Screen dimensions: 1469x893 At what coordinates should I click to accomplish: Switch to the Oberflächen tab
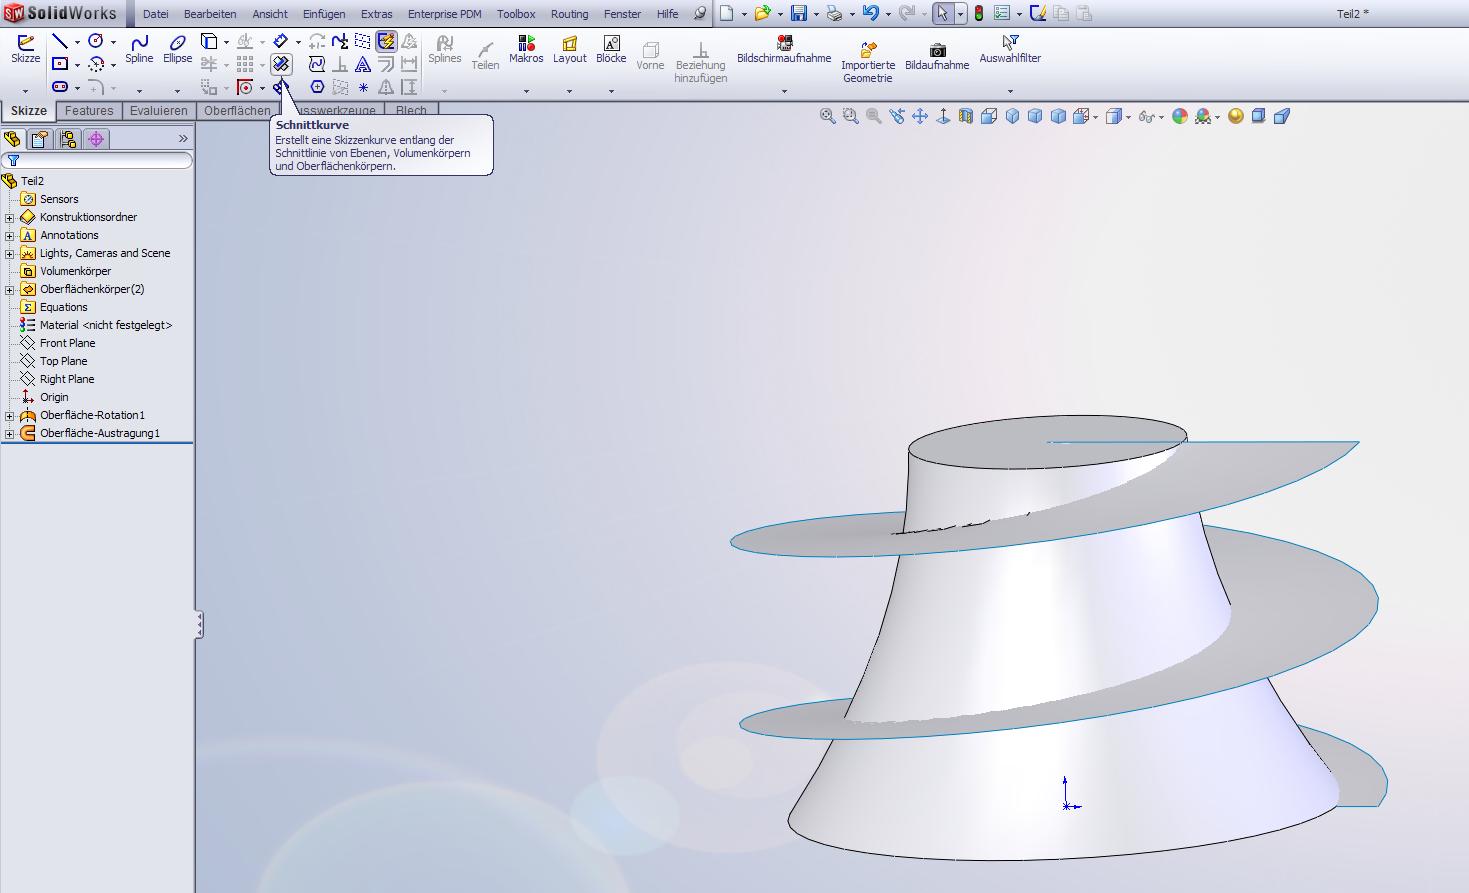click(237, 111)
